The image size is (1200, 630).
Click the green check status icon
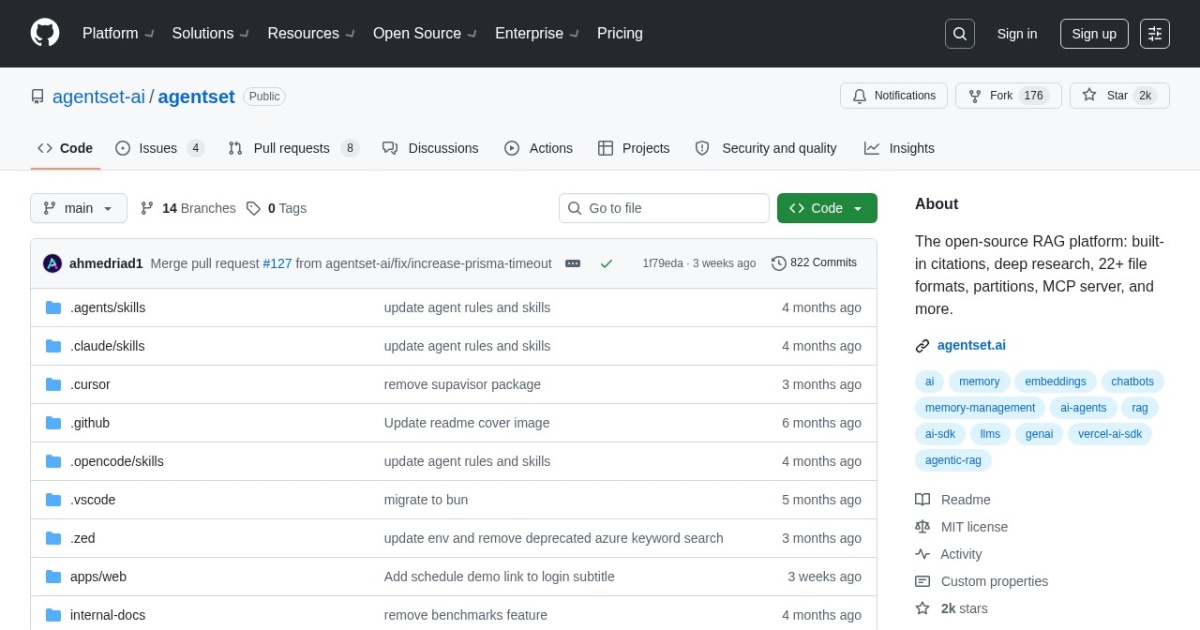[x=606, y=264]
